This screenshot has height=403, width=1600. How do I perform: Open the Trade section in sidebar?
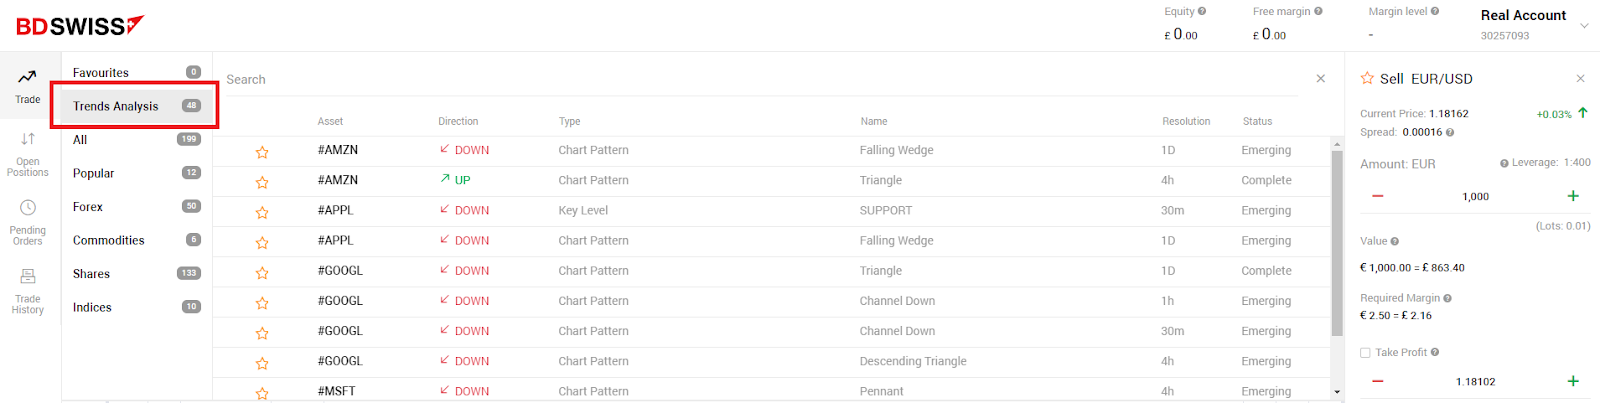coord(28,85)
